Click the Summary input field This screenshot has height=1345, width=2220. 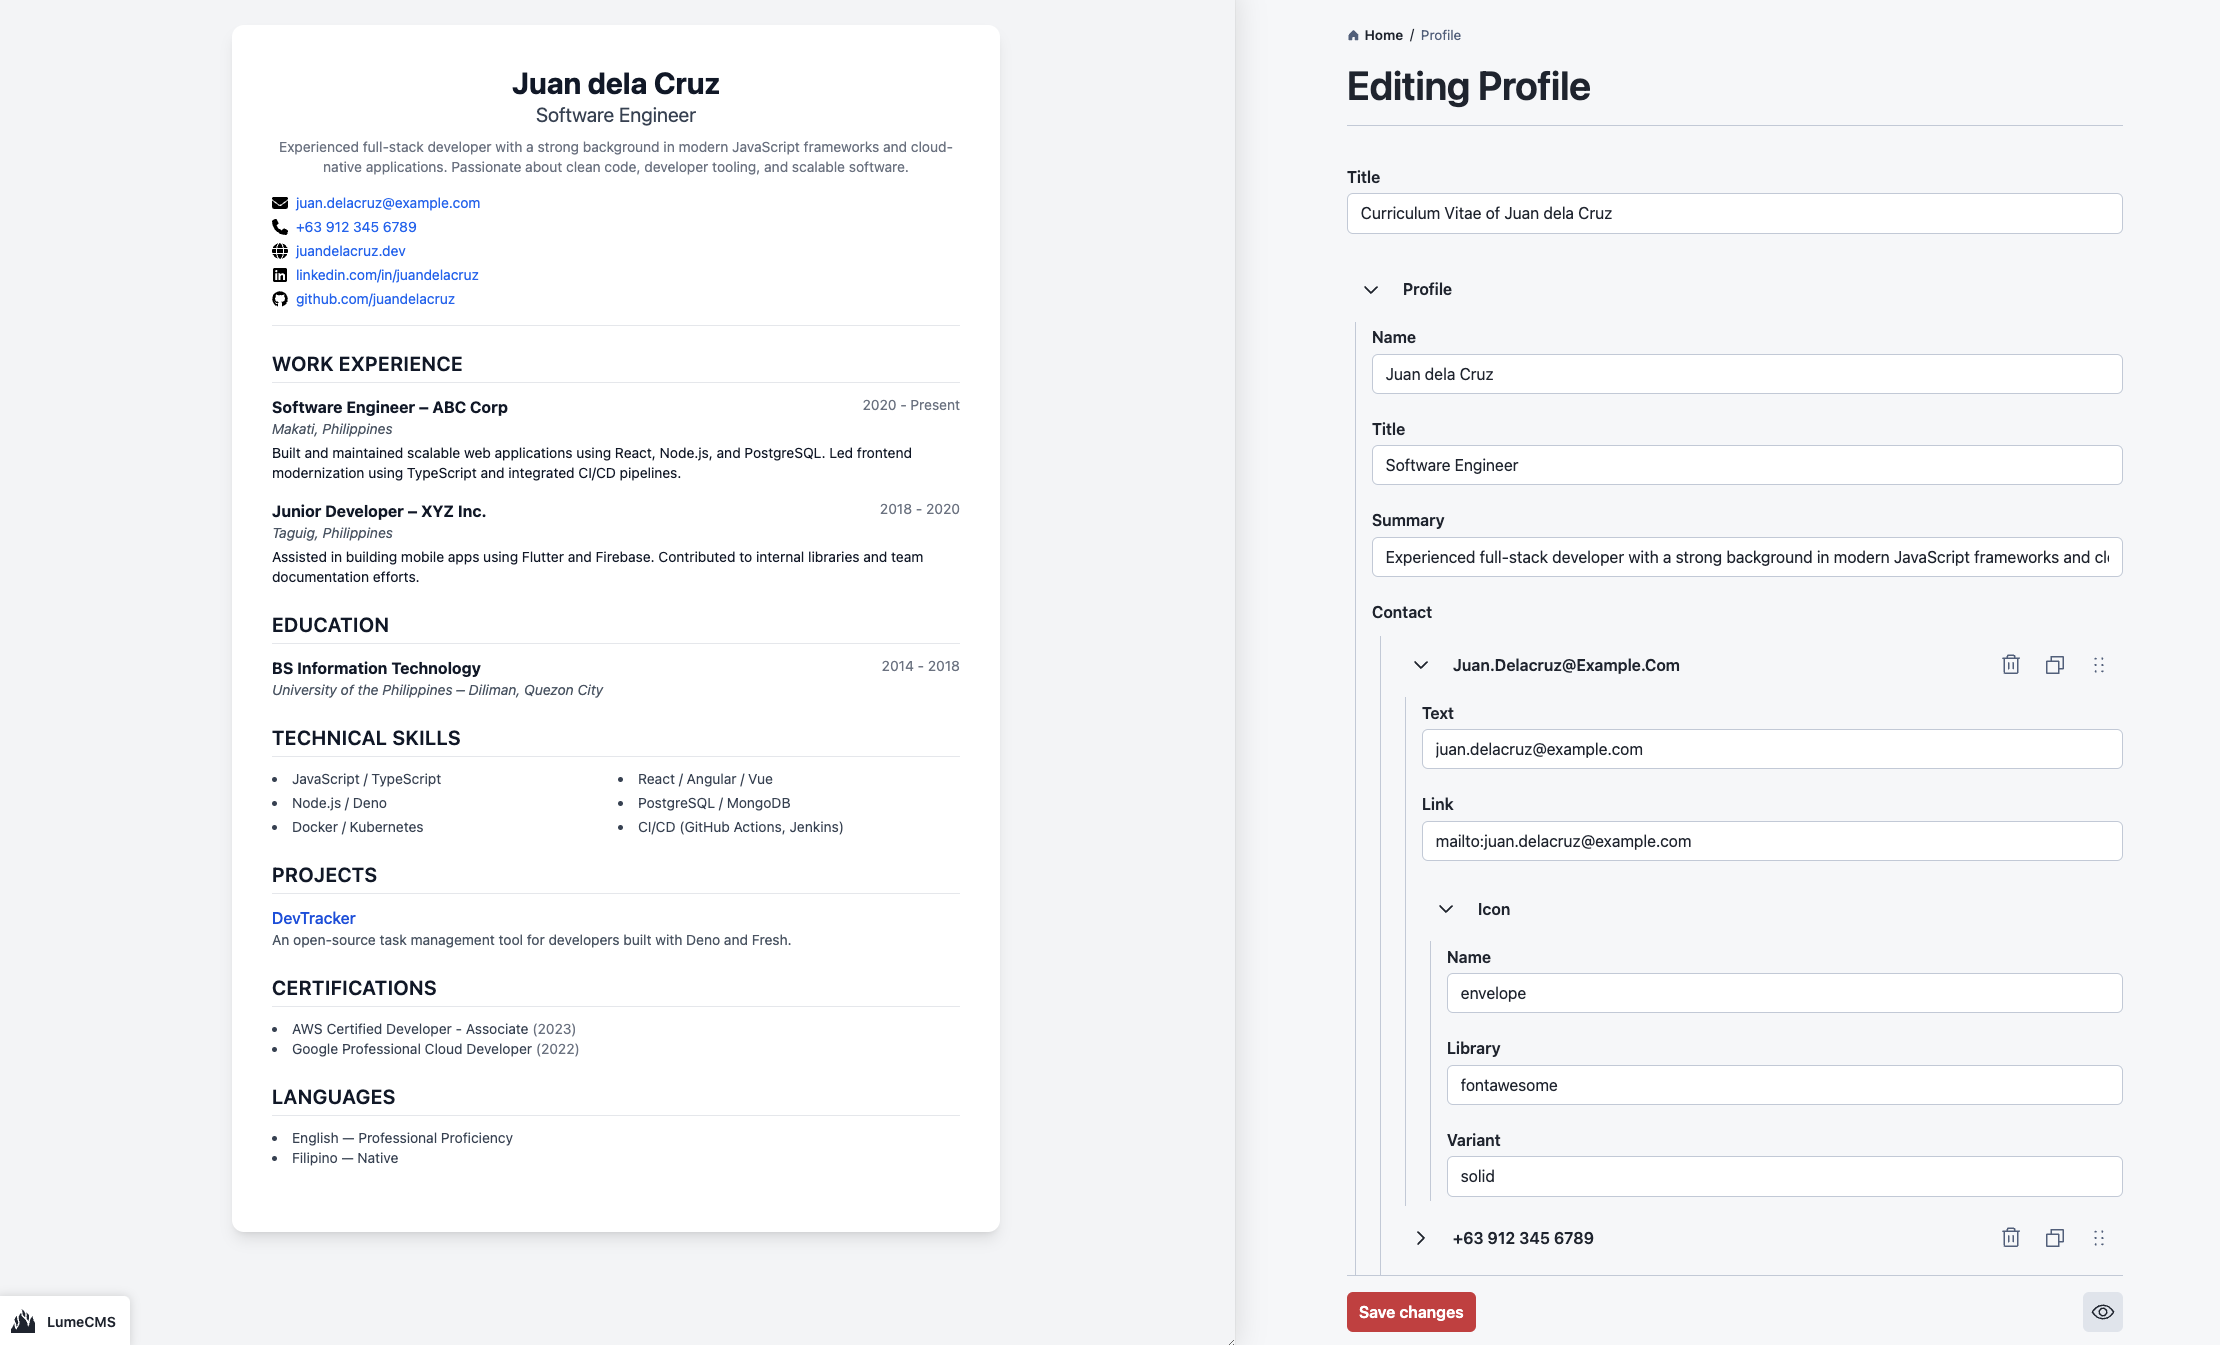coord(1746,557)
